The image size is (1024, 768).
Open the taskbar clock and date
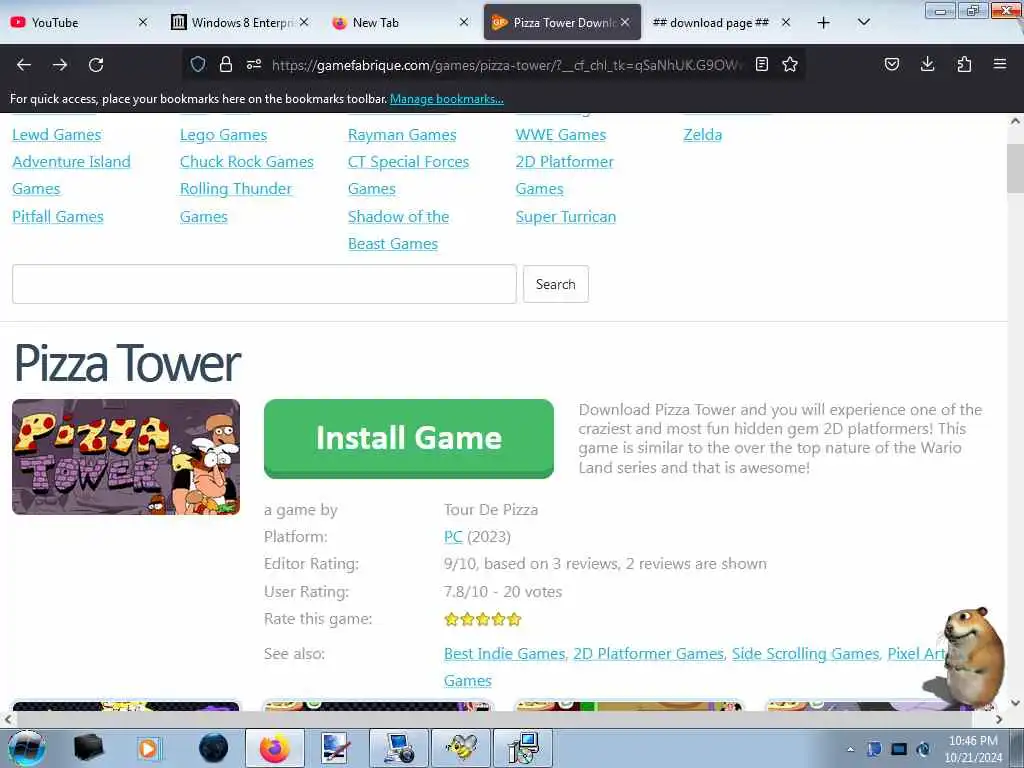[973, 749]
